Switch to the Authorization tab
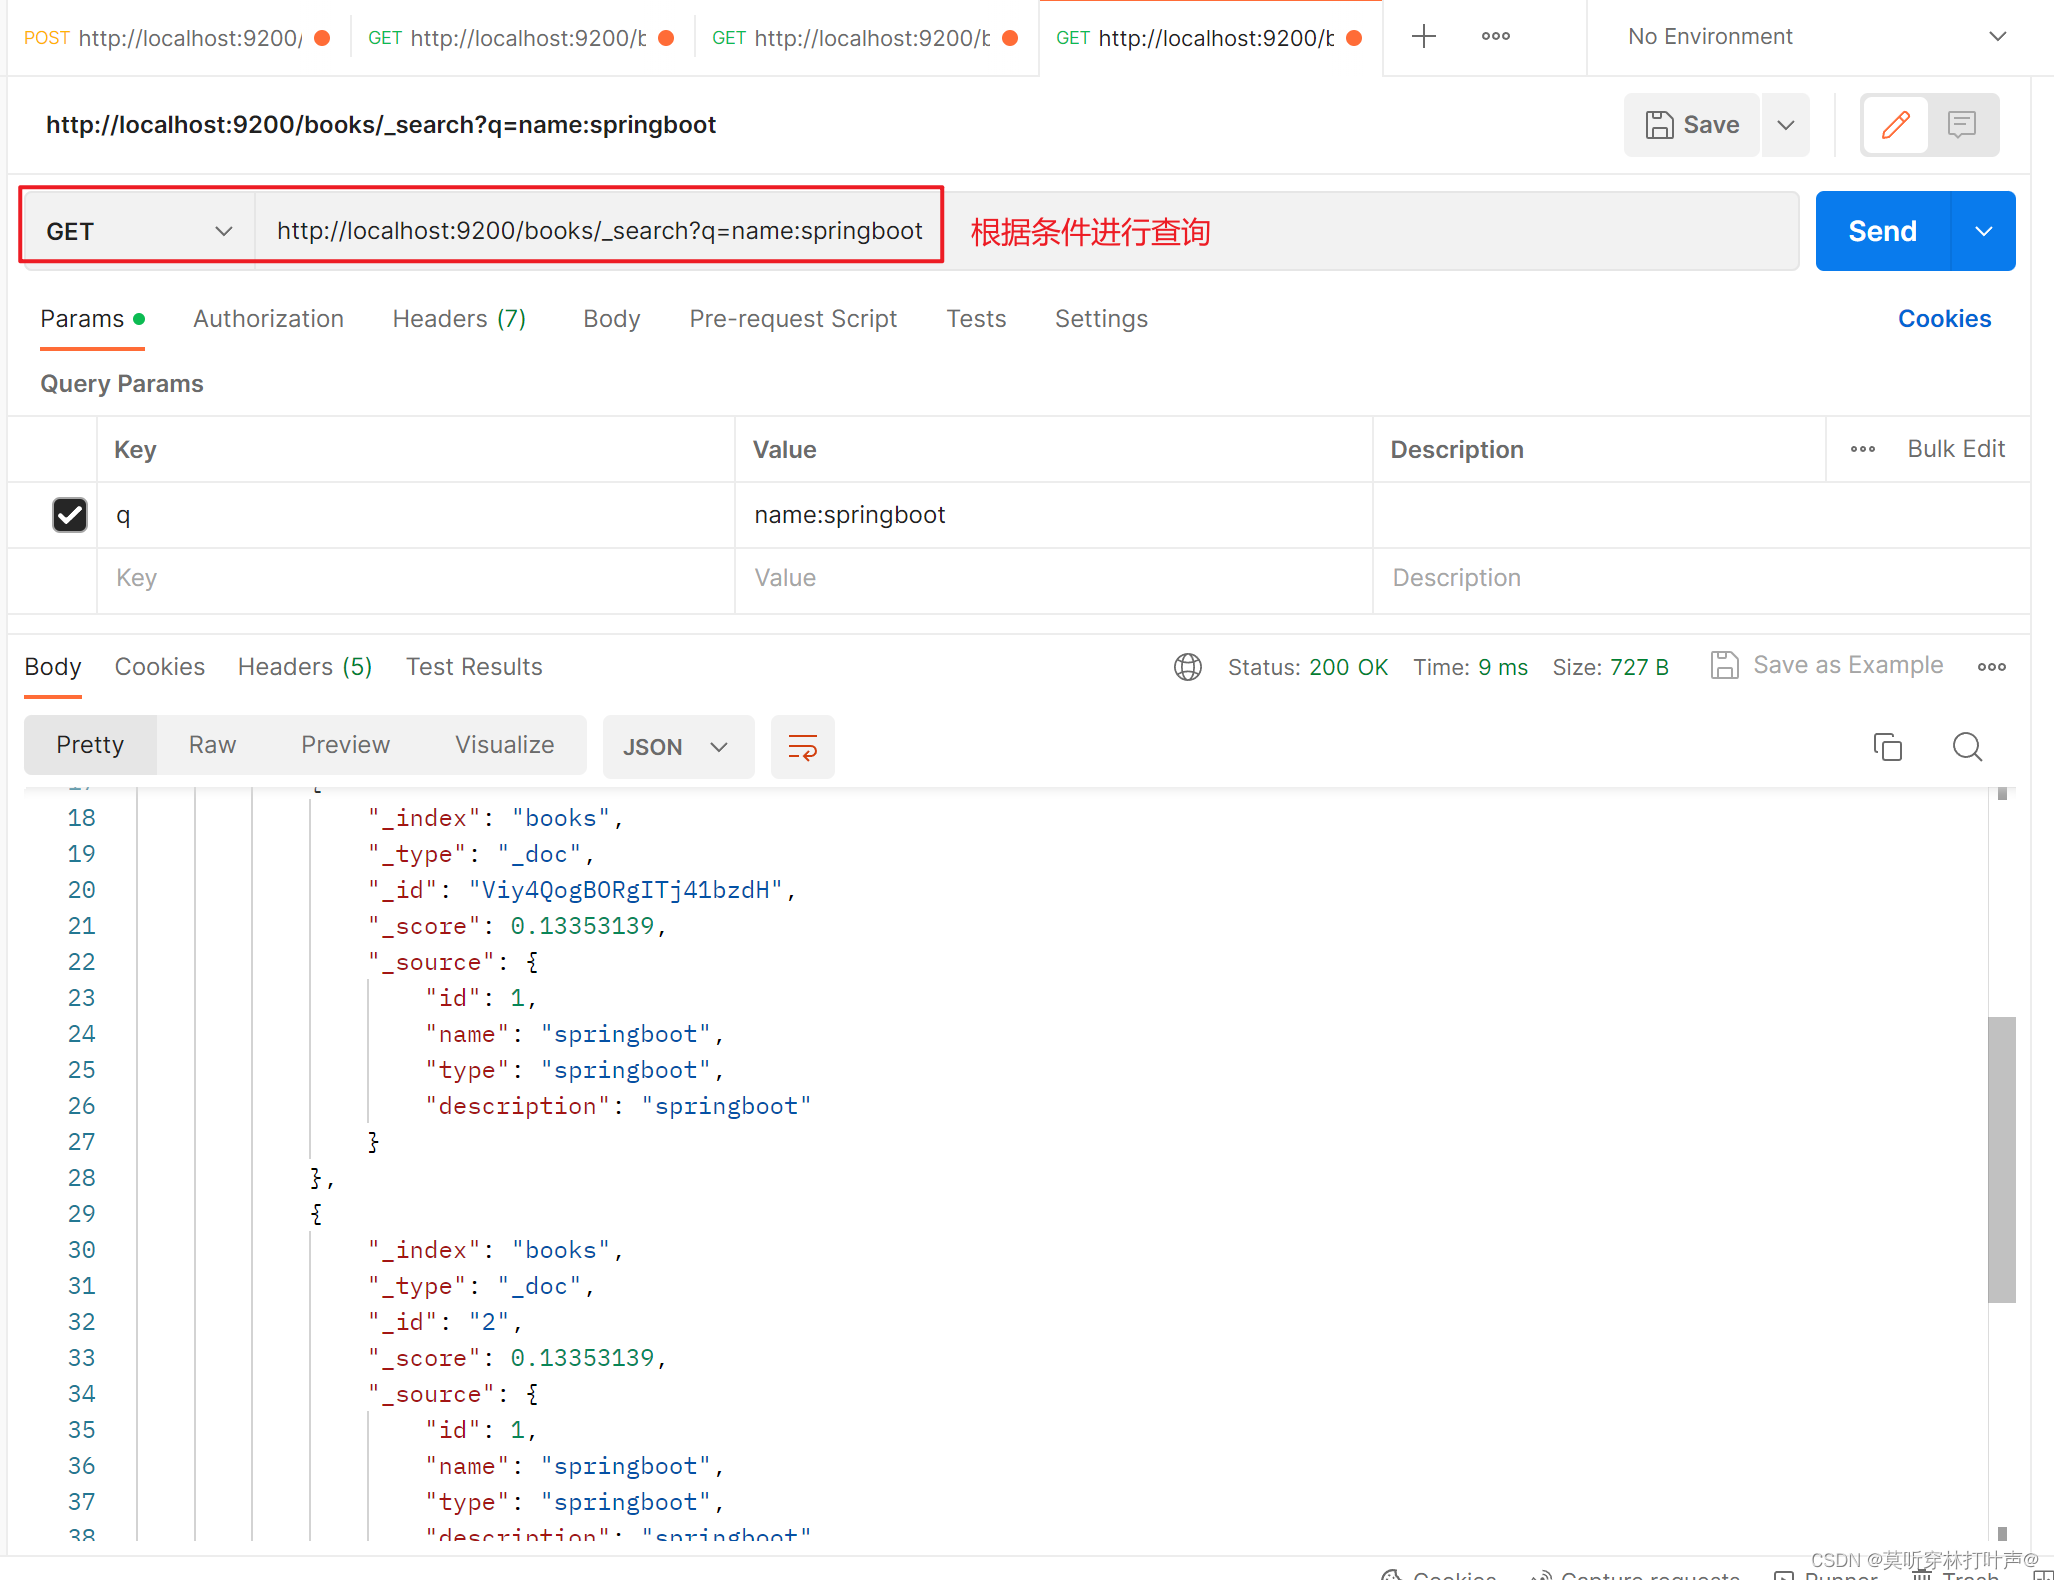This screenshot has width=2054, height=1580. tap(268, 319)
